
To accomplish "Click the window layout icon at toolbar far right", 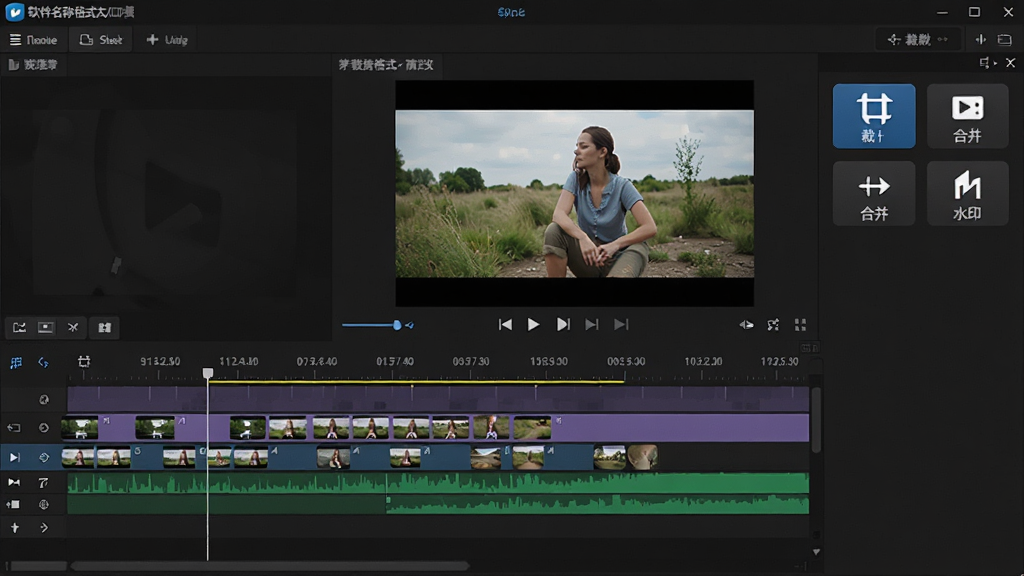I will pyautogui.click(x=1004, y=40).
